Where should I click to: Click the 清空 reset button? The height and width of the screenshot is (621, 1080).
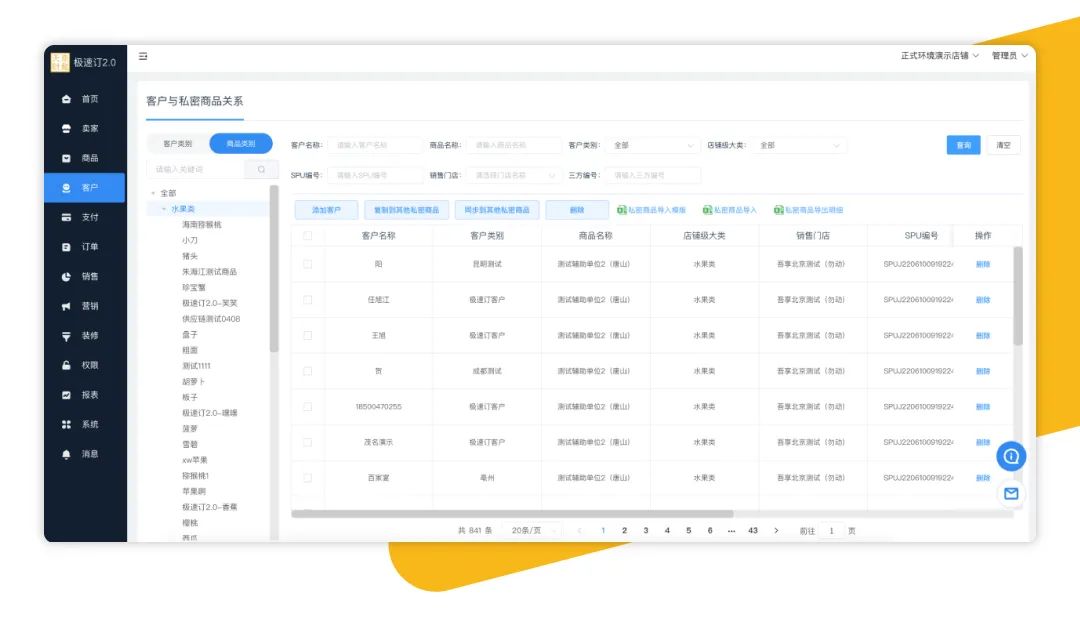pyautogui.click(x=1004, y=145)
